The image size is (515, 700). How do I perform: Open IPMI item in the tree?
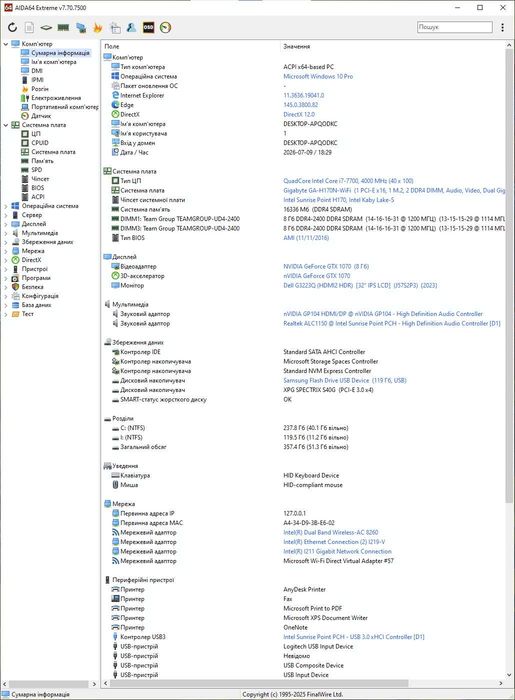point(37,80)
